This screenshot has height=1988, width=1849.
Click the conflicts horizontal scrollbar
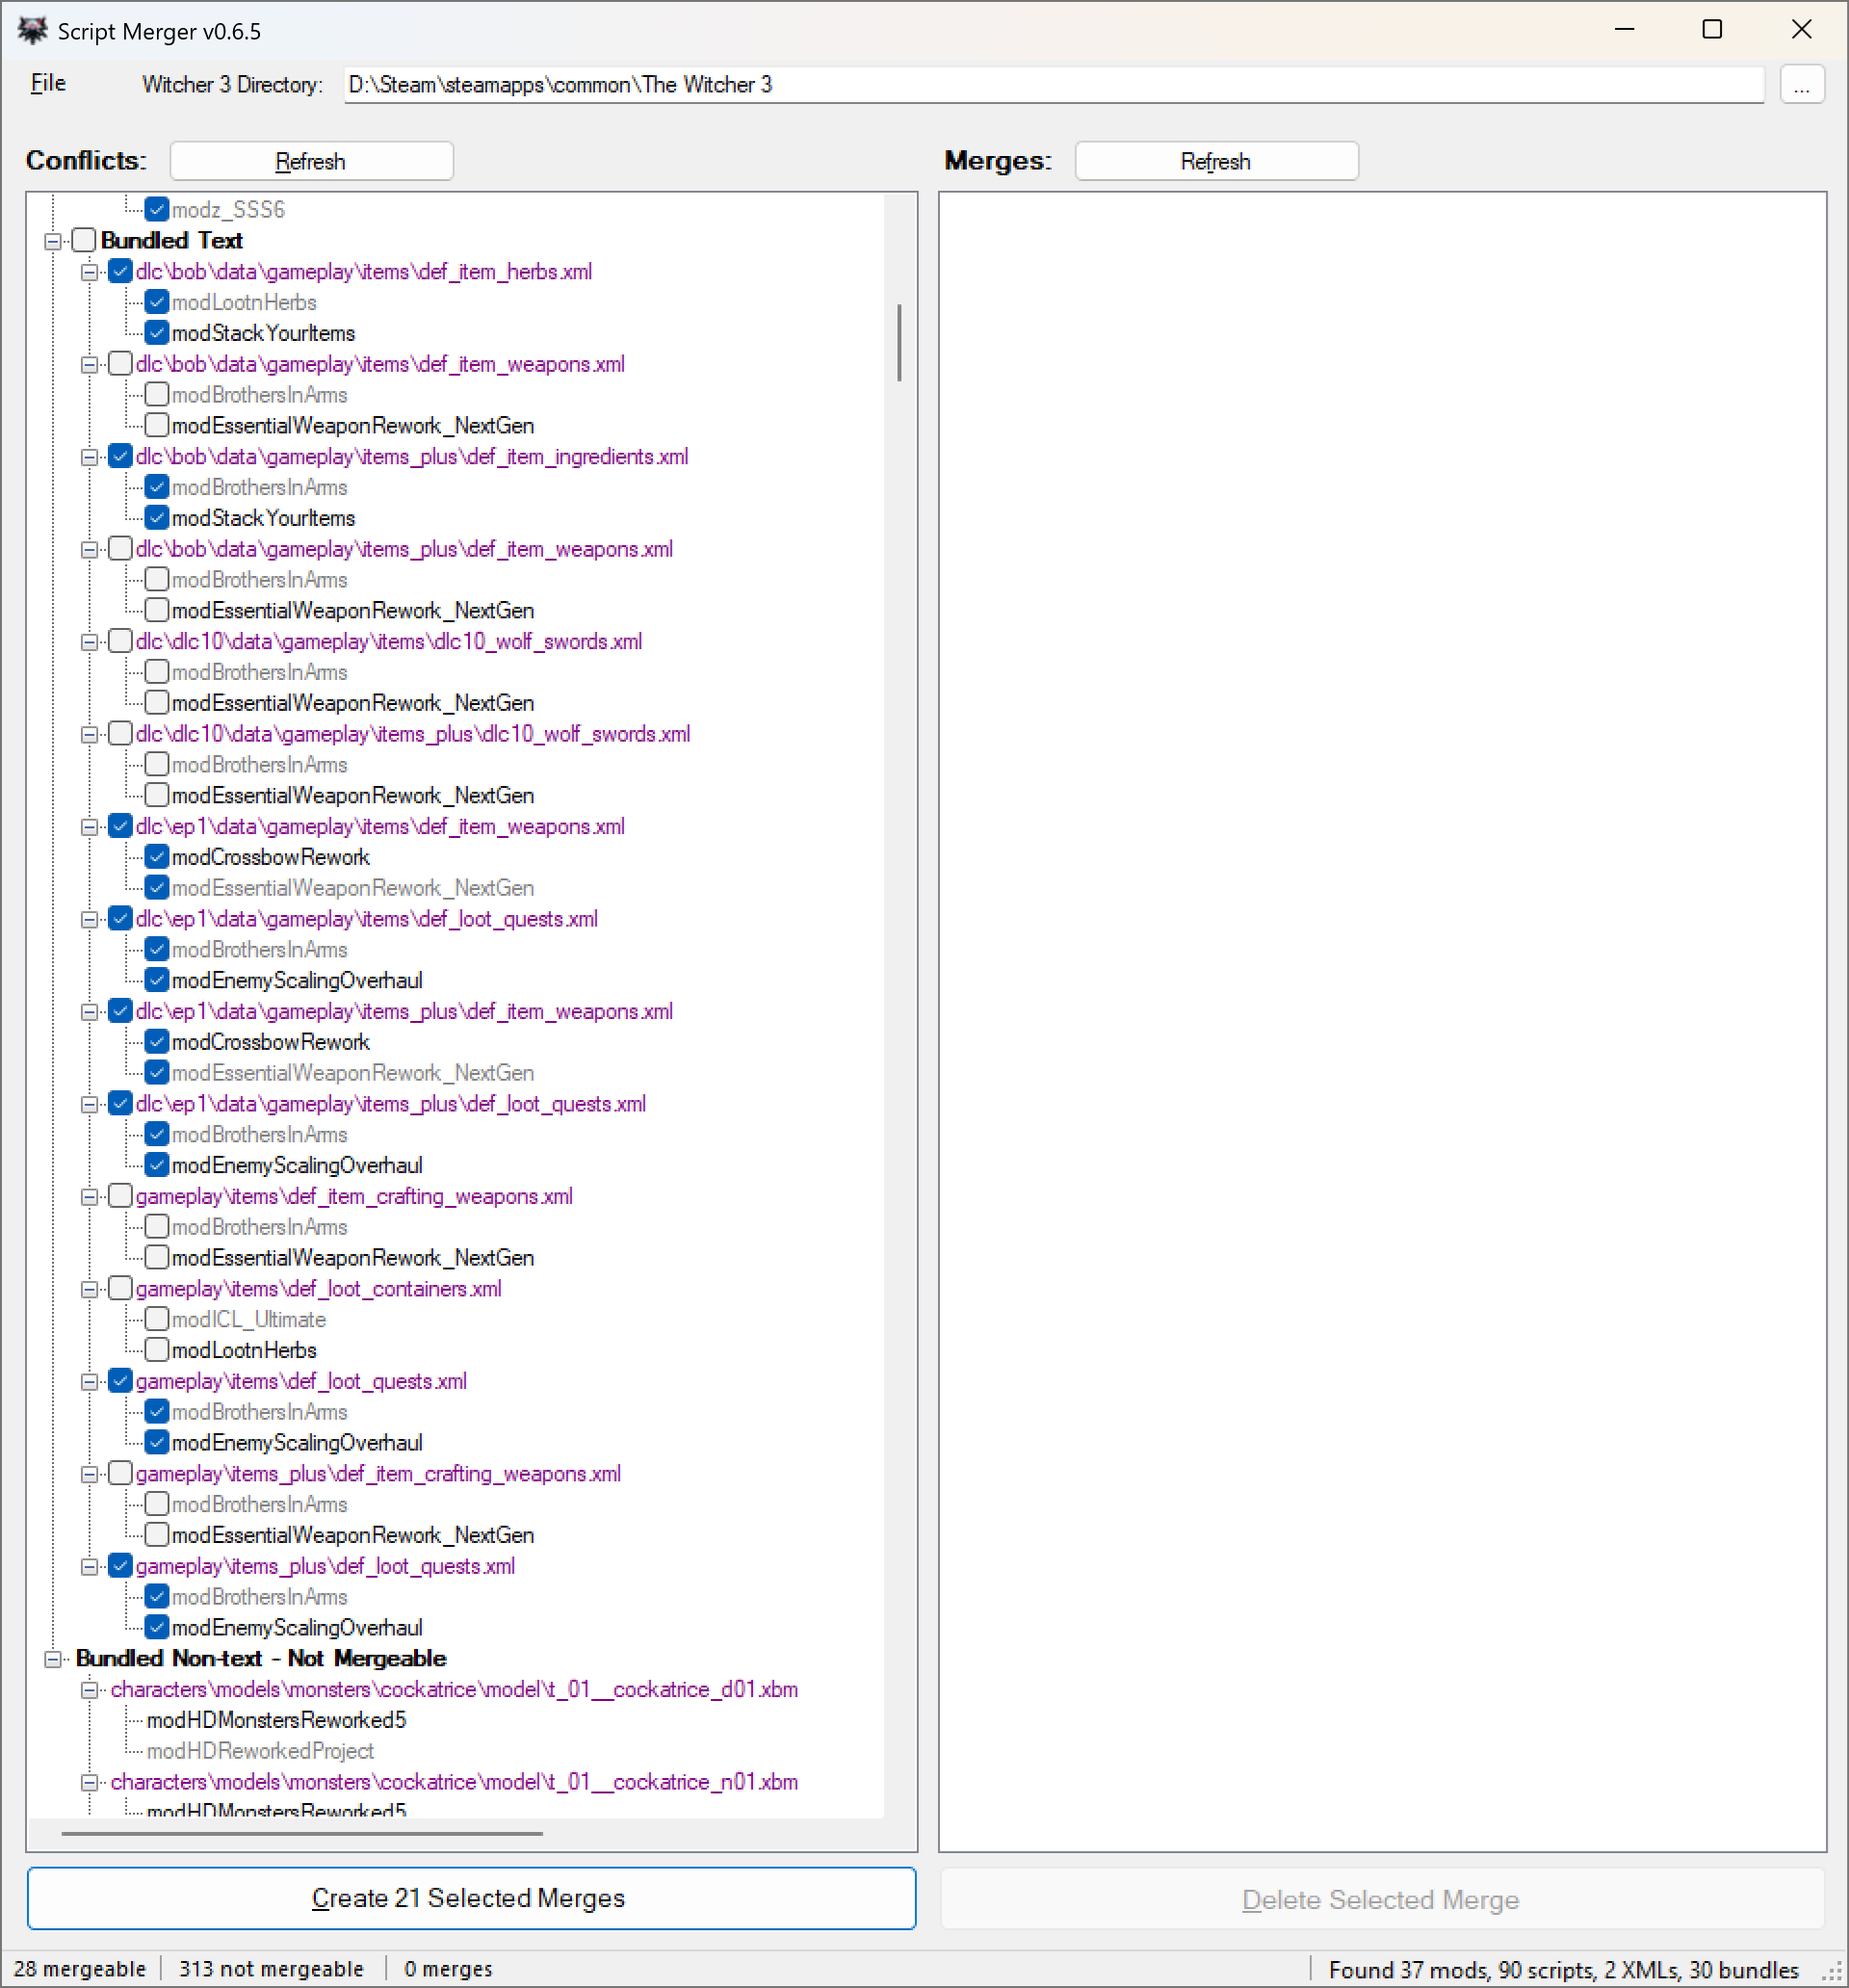coord(302,1833)
